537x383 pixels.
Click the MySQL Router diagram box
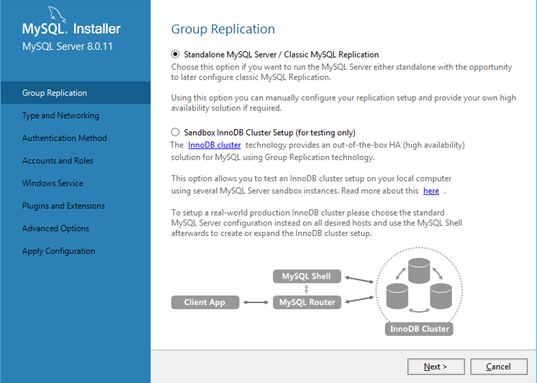[x=307, y=302]
